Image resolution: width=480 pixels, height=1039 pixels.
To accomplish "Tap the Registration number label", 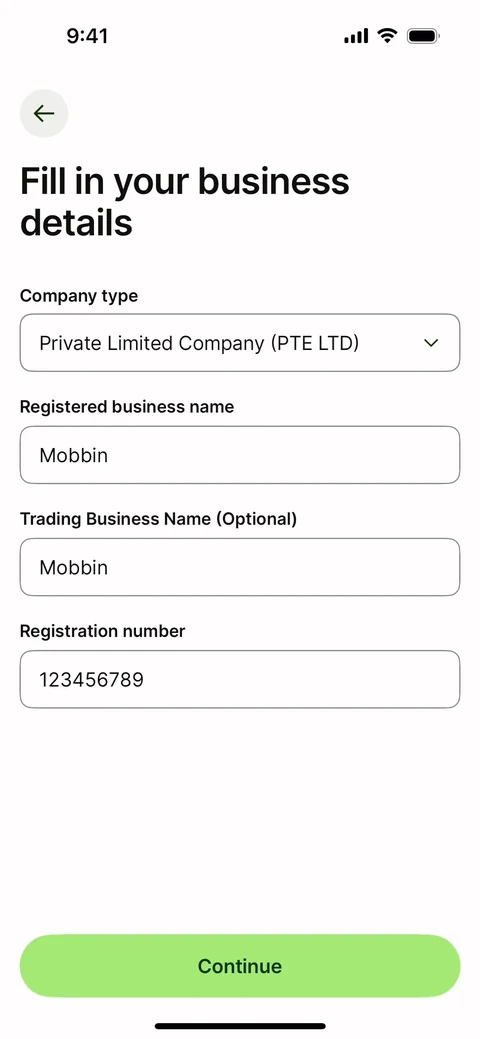I will tap(103, 631).
